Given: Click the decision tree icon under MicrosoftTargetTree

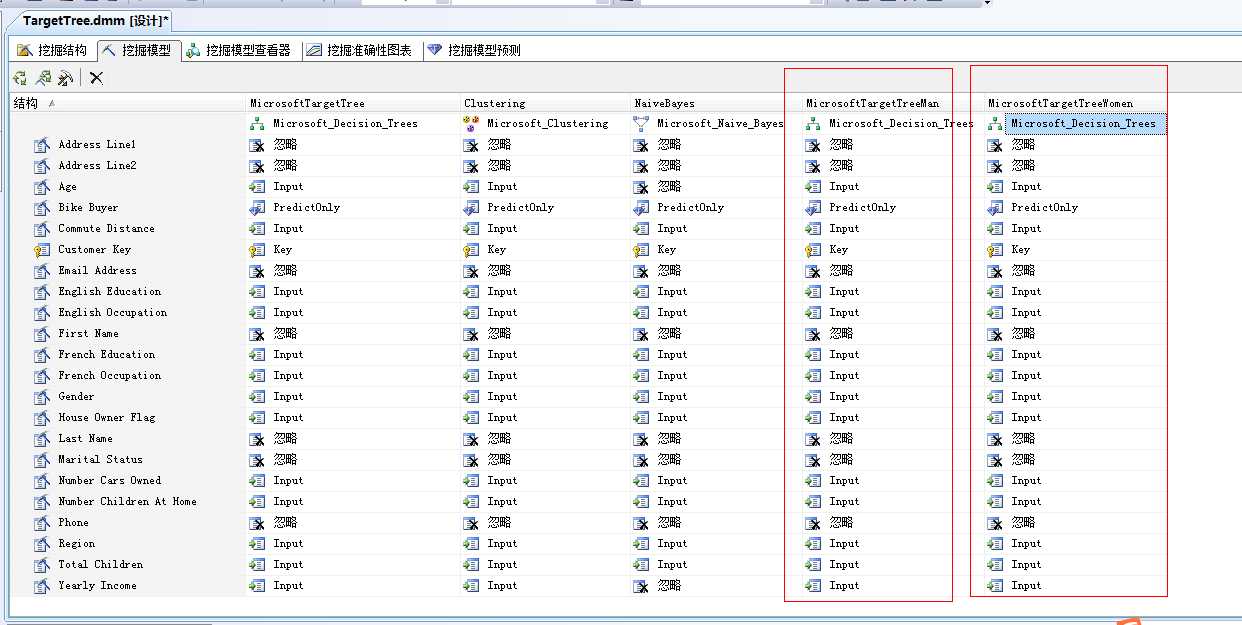Looking at the screenshot, I should click(x=257, y=124).
